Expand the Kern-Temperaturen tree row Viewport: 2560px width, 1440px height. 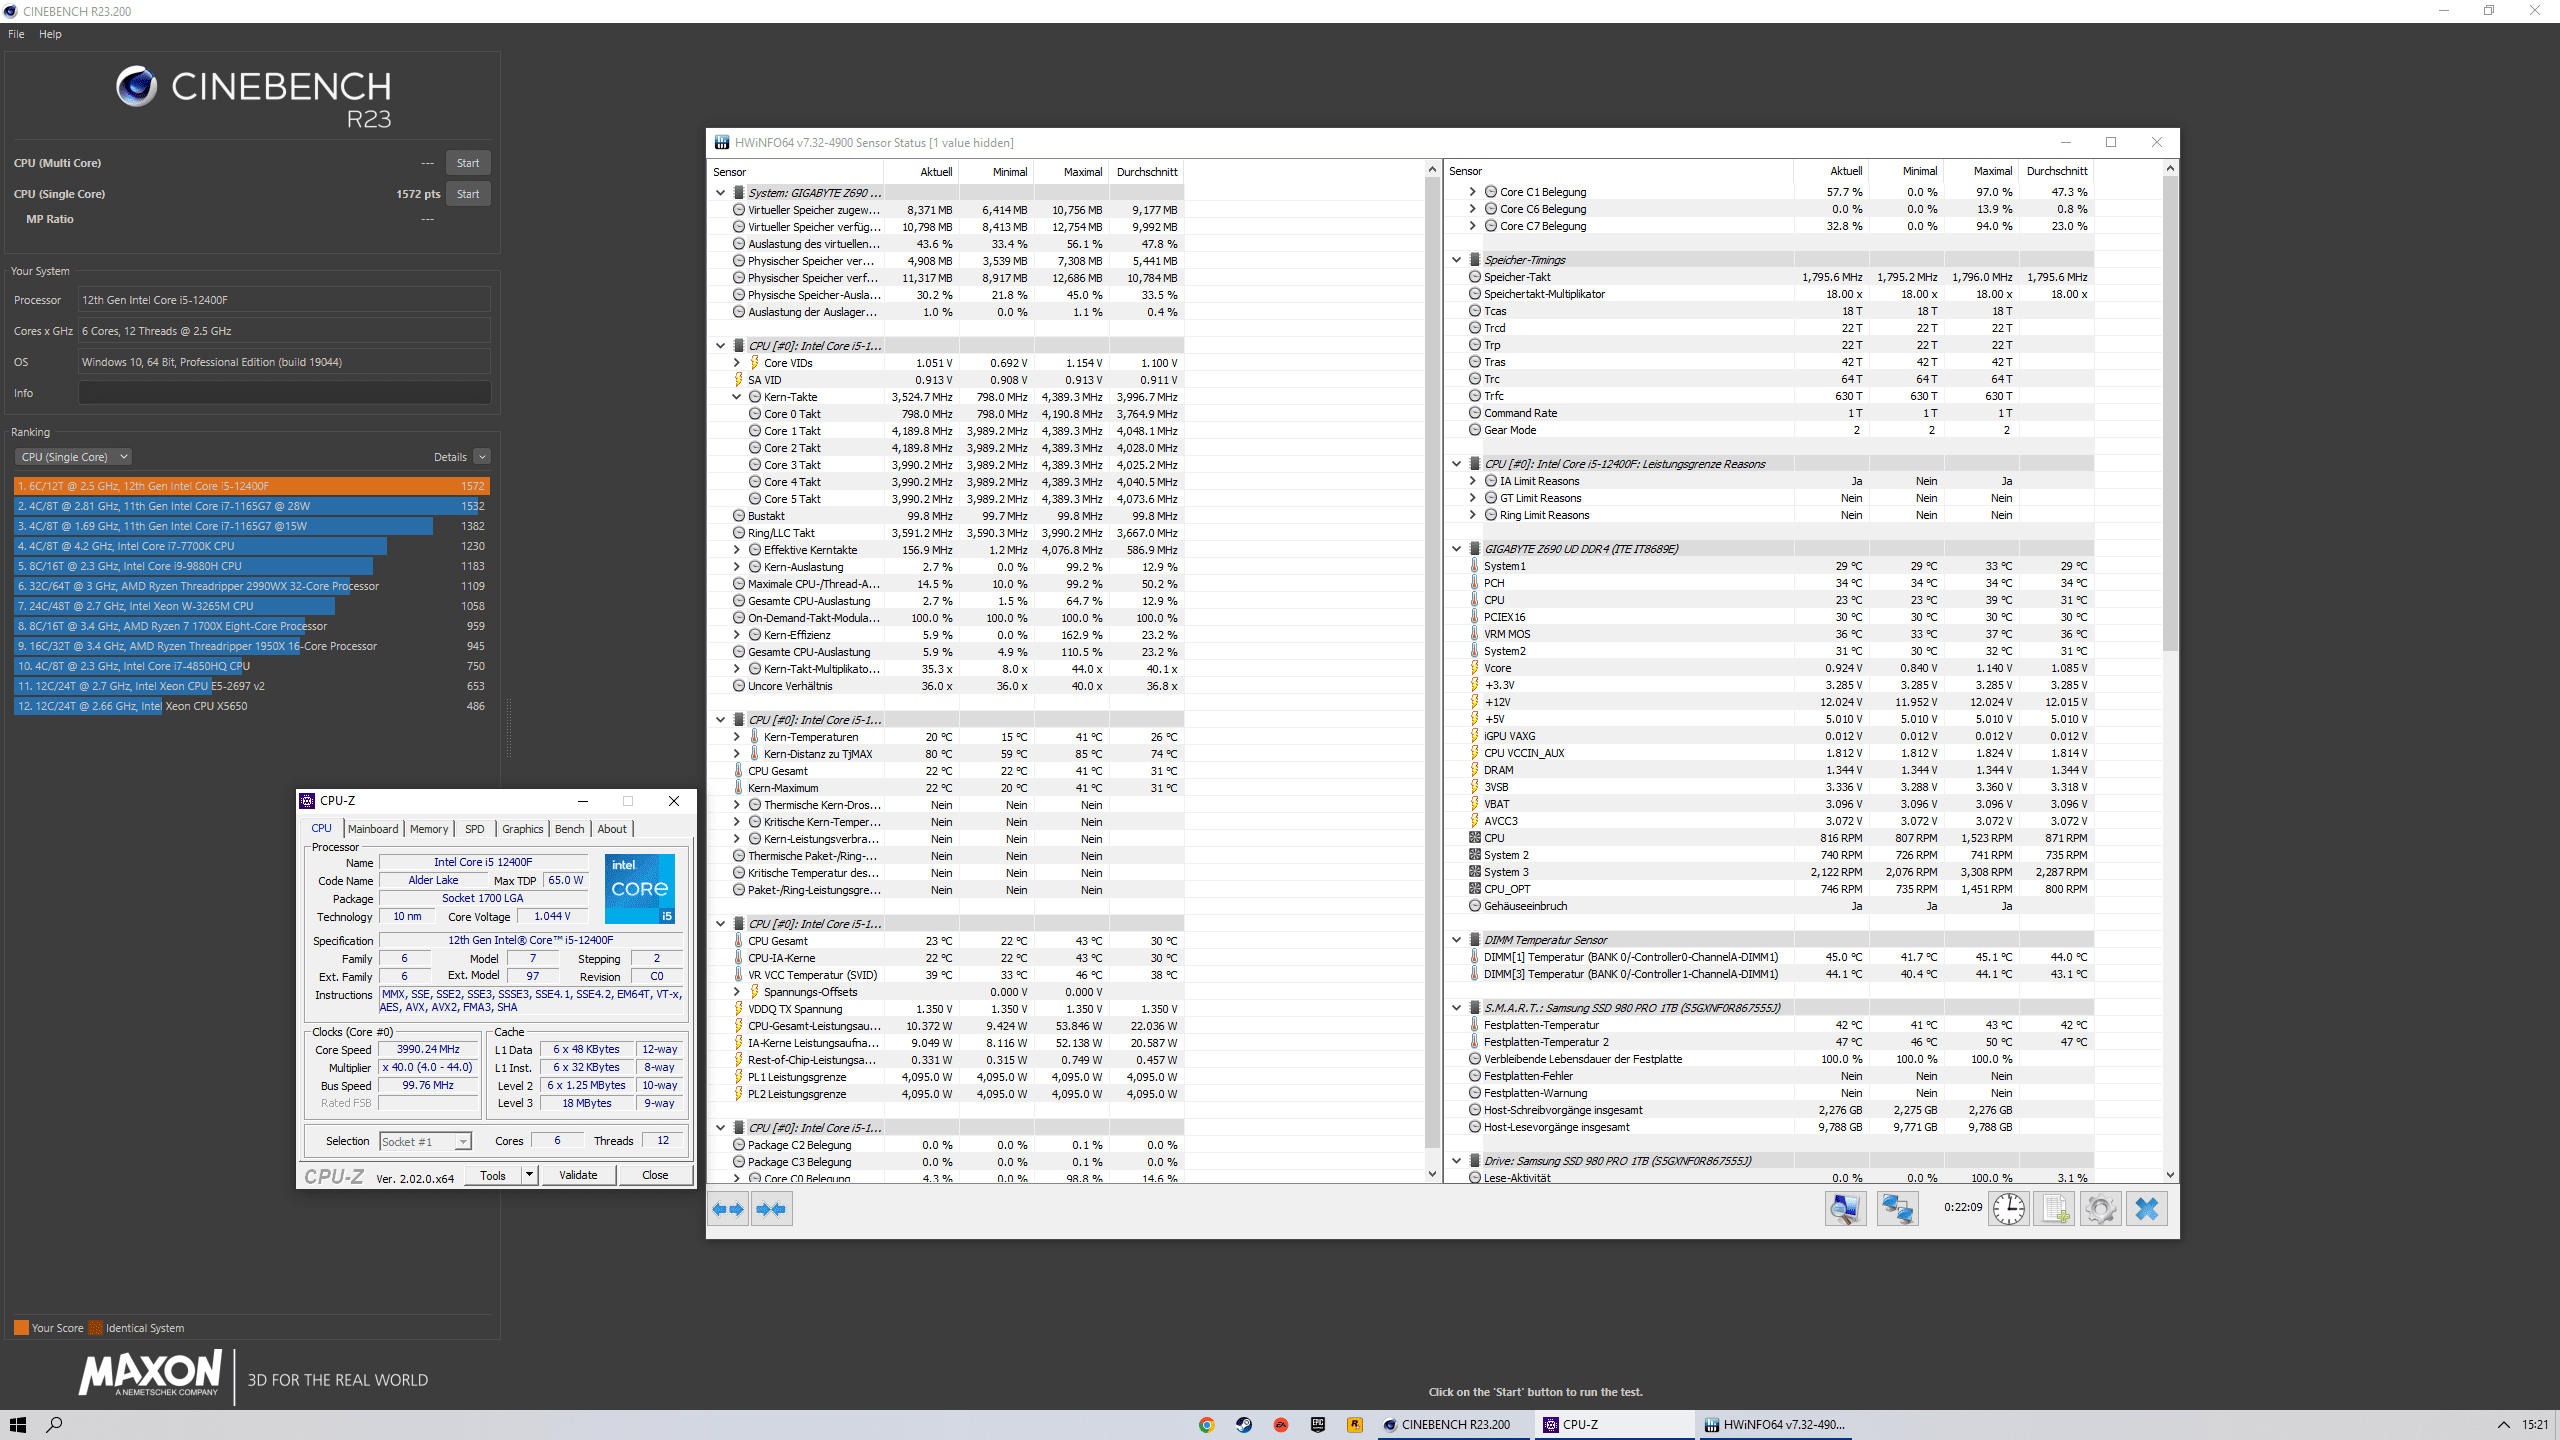click(x=737, y=737)
